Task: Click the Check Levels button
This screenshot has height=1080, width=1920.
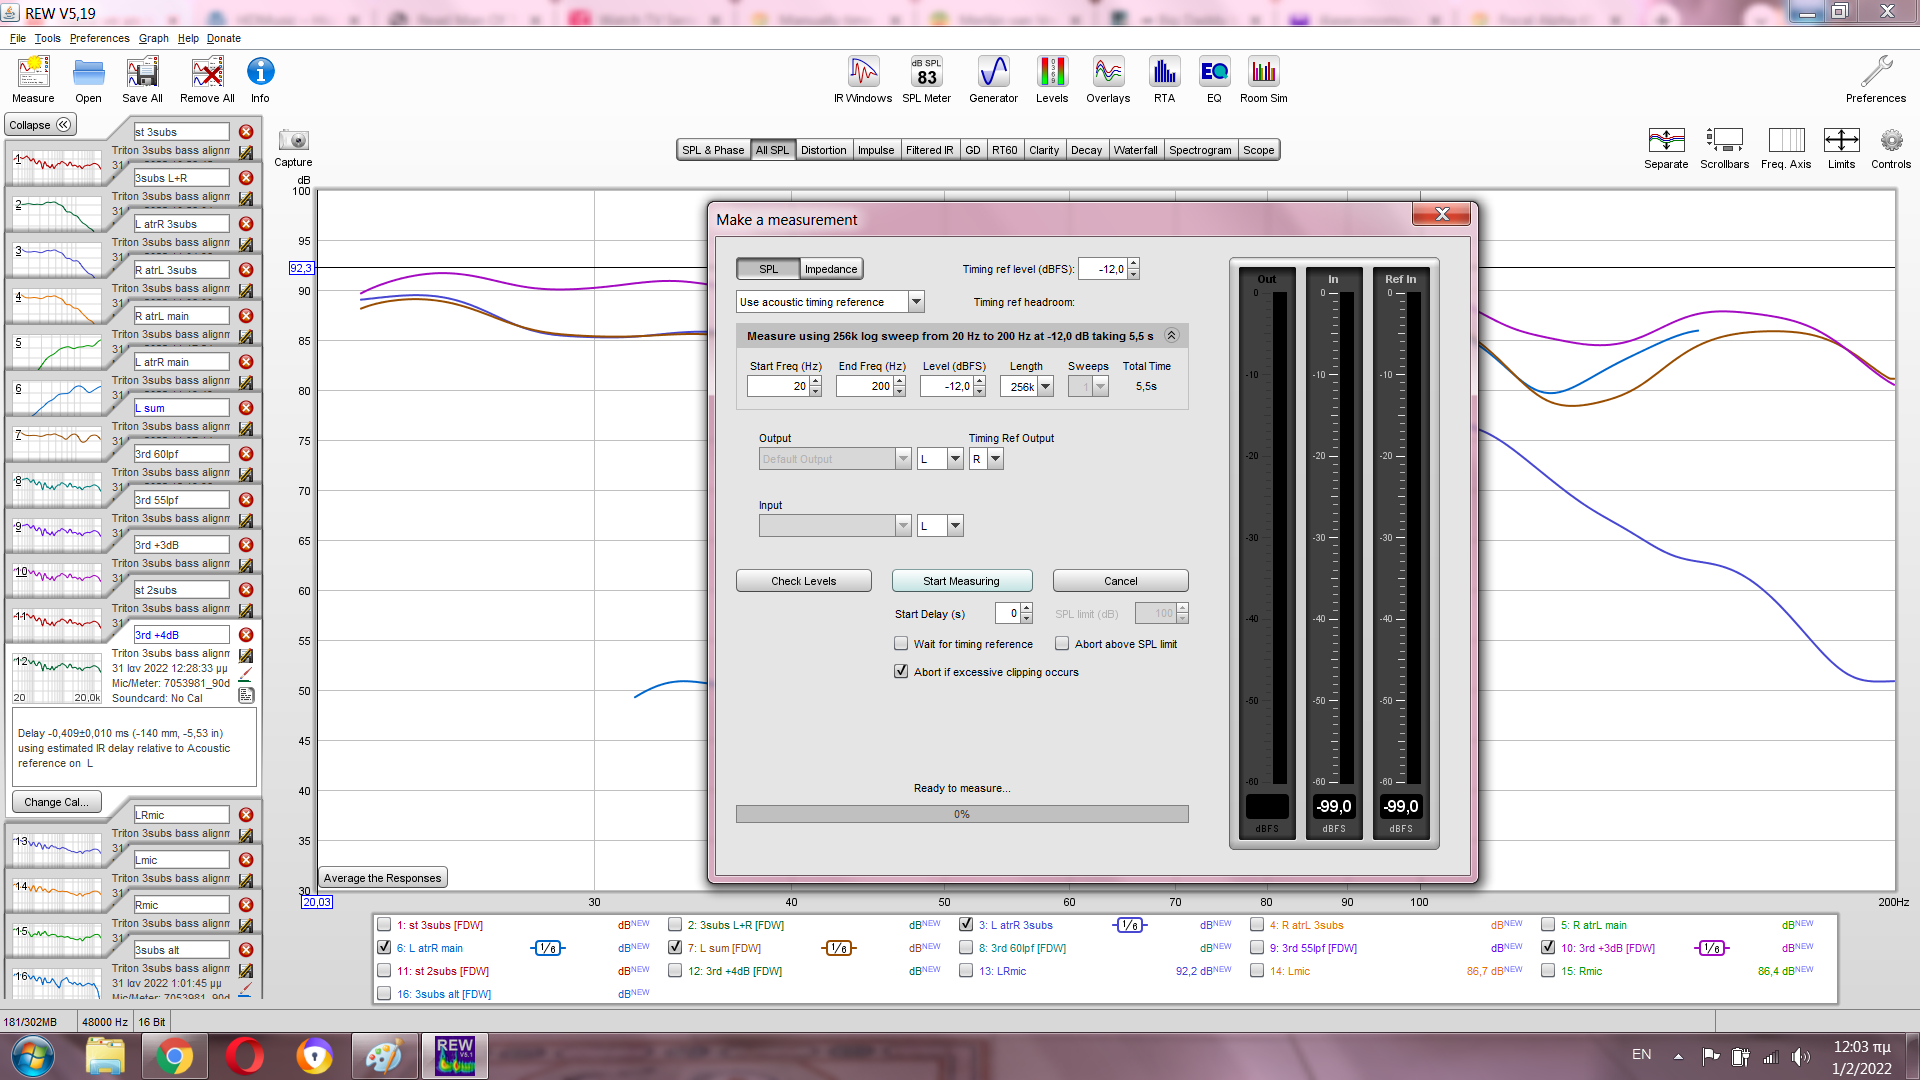Action: point(803,581)
